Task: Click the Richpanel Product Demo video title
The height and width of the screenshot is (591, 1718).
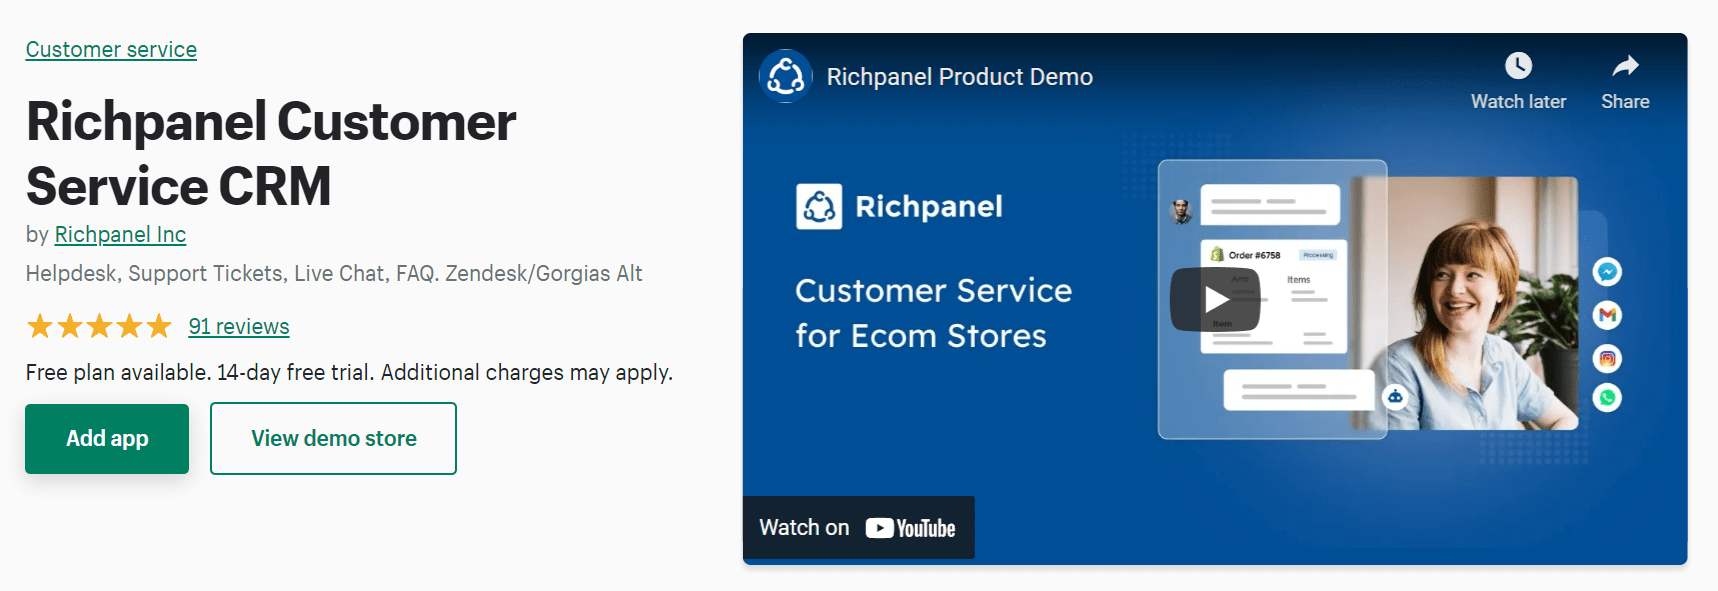Action: coord(959,77)
